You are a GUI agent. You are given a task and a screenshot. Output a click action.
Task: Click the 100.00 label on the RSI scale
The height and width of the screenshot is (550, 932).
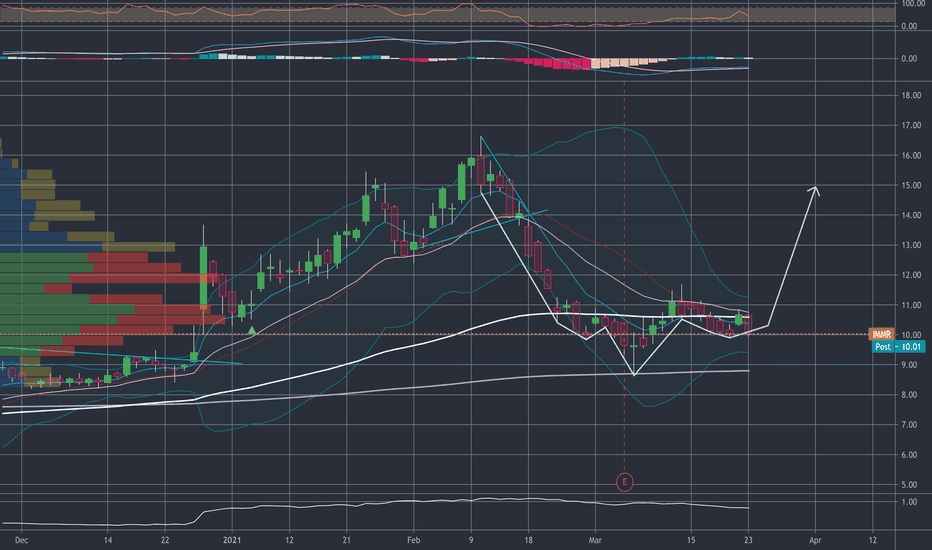(x=912, y=4)
